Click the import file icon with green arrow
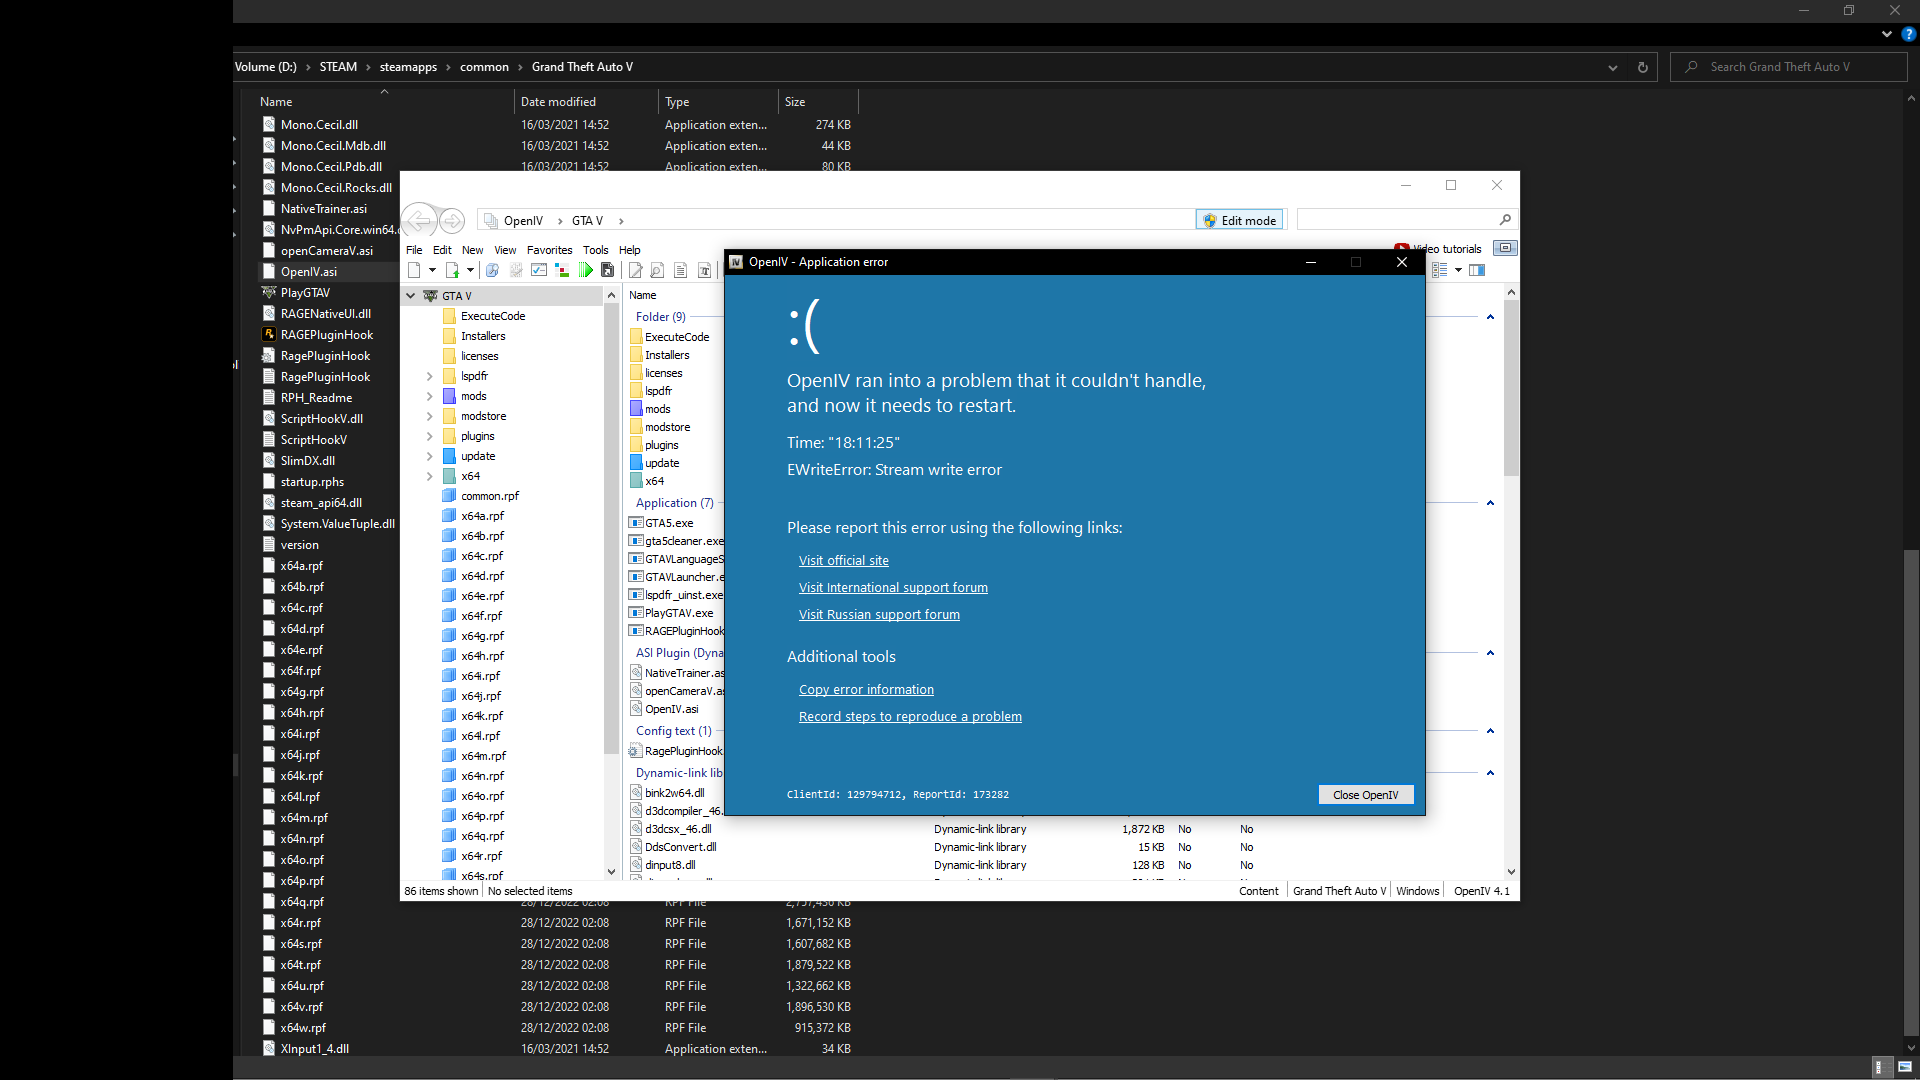 452,270
